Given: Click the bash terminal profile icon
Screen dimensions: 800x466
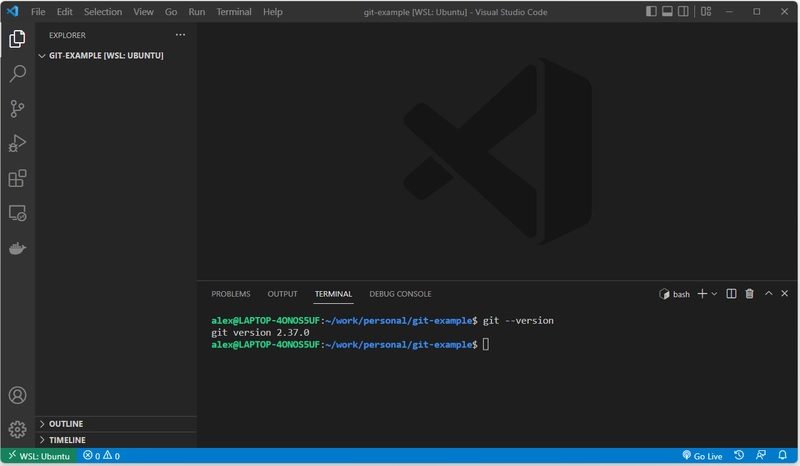Looking at the screenshot, I should 664,294.
